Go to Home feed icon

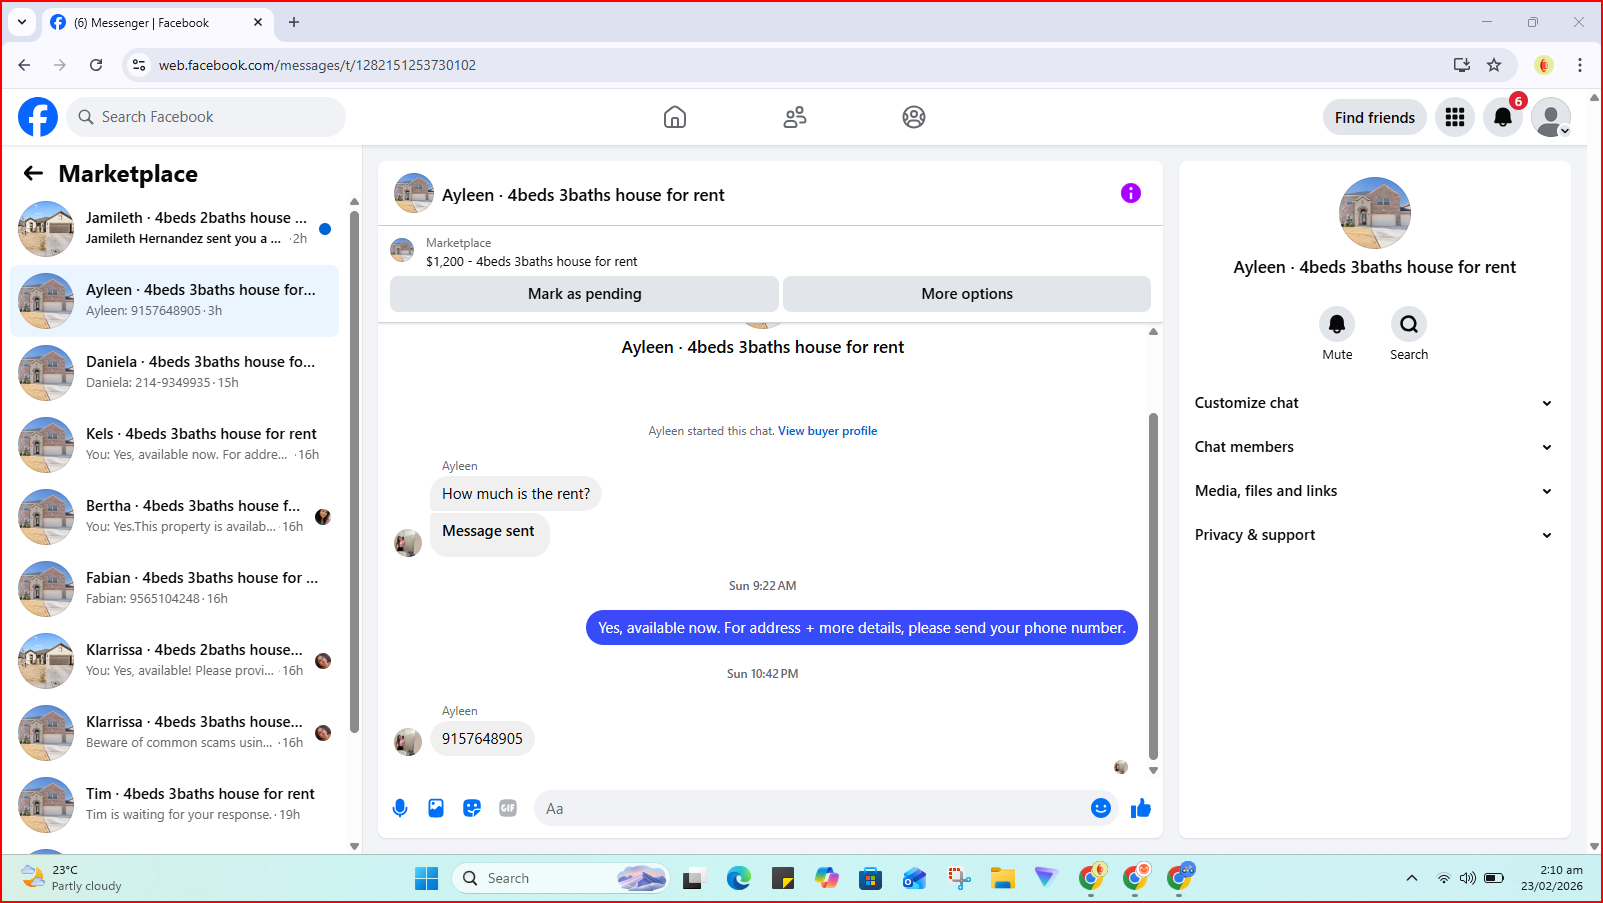[x=675, y=117]
